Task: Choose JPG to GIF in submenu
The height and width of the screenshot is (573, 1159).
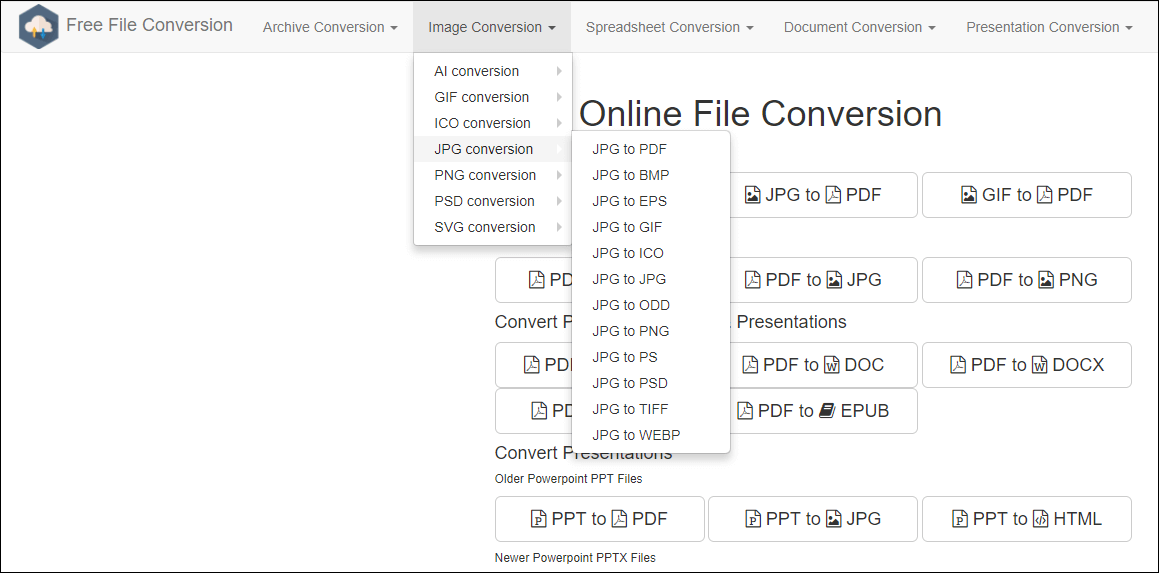Action: pyautogui.click(x=650, y=227)
